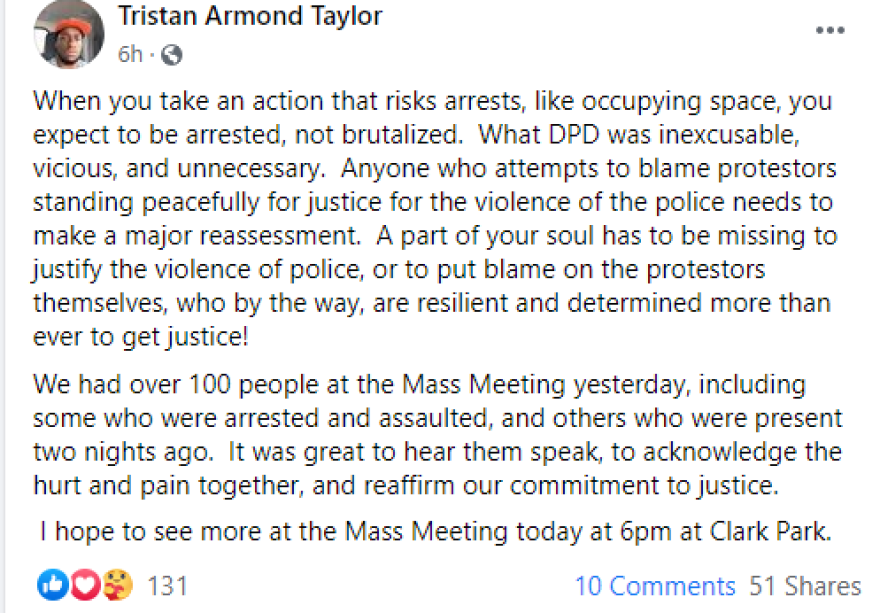The width and height of the screenshot is (880, 613).
Task: Click the Care hugging-heart reaction icon
Action: 117,585
